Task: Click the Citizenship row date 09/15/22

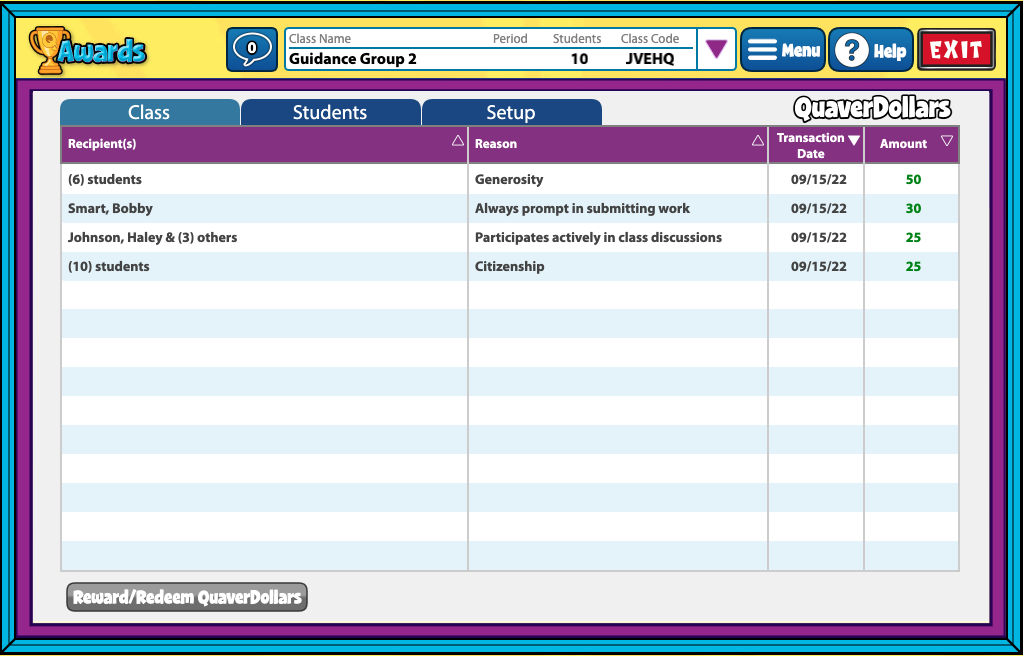Action: [x=818, y=266]
